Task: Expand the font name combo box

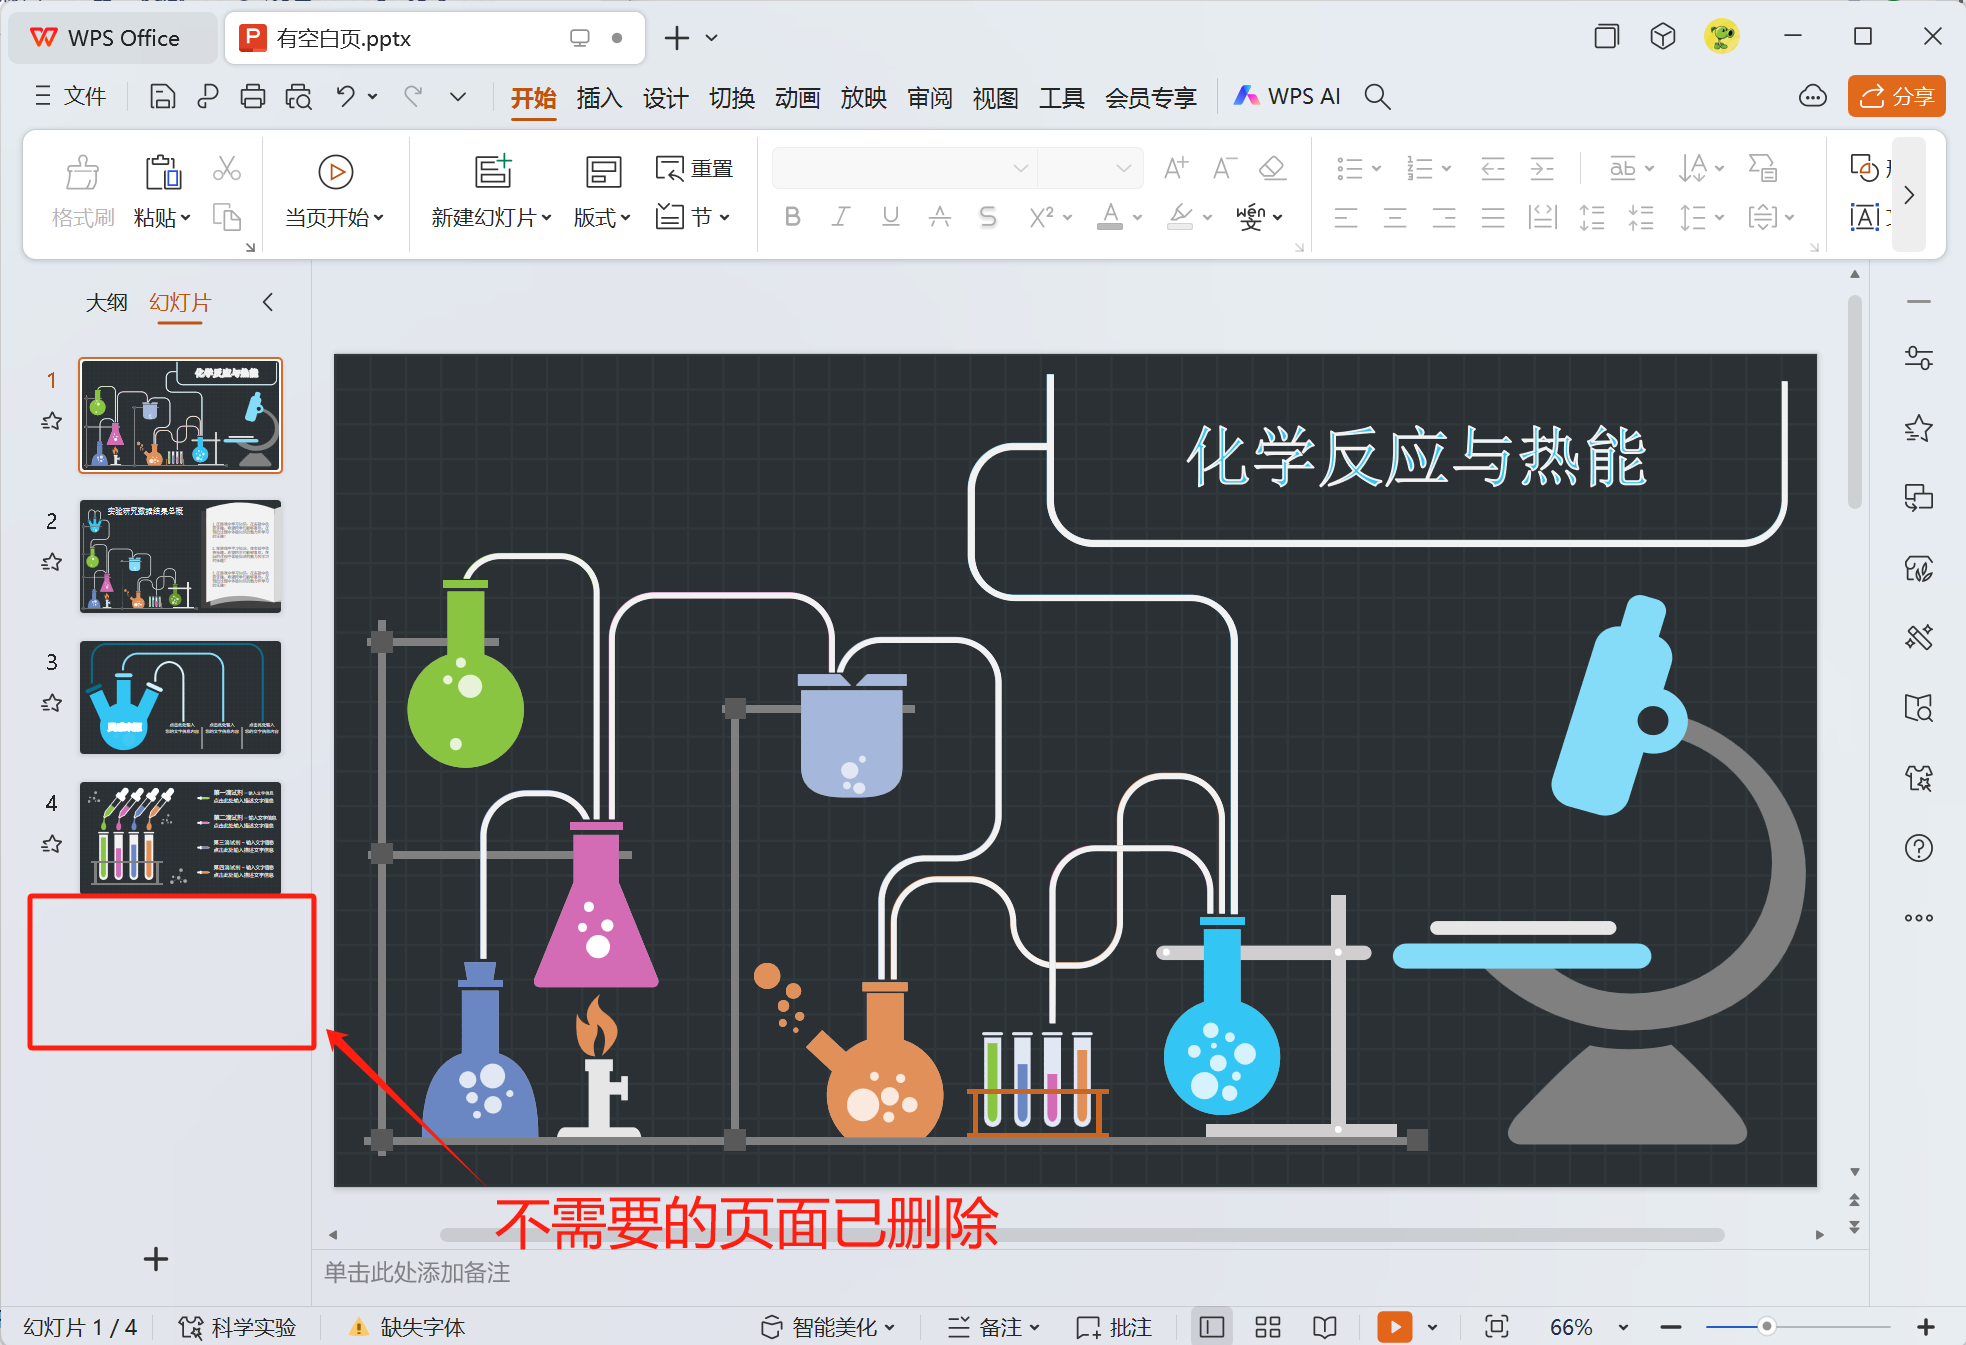Action: pyautogui.click(x=1020, y=168)
